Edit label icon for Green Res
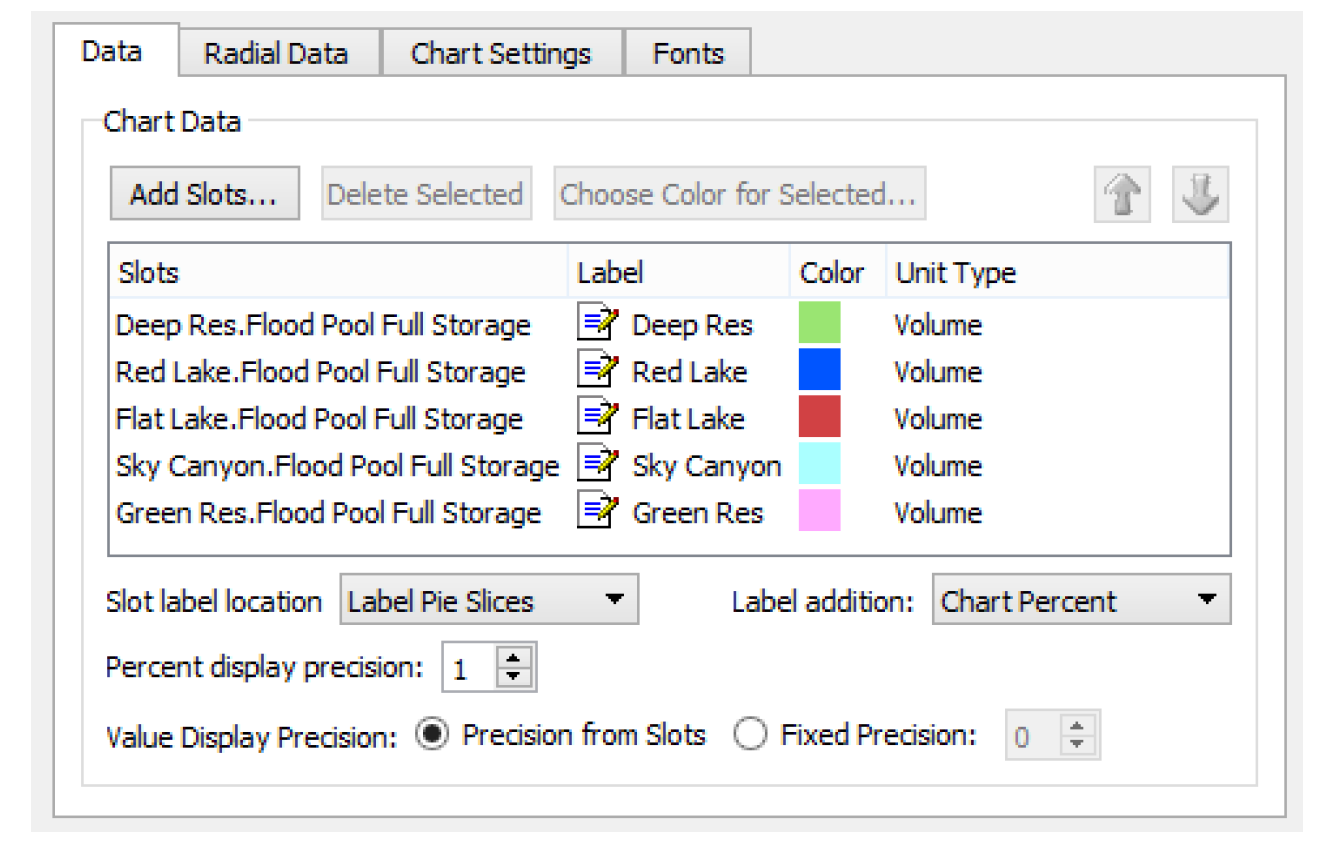The width and height of the screenshot is (1324, 842). [598, 512]
